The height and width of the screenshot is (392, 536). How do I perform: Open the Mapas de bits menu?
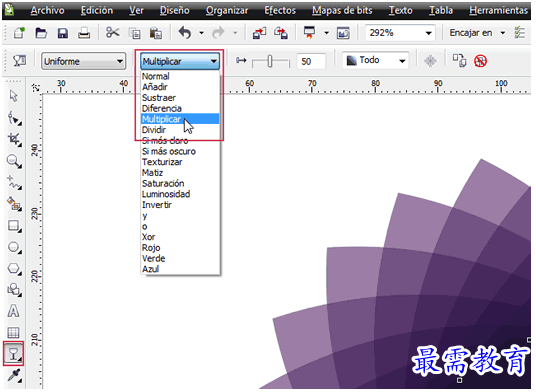click(342, 11)
